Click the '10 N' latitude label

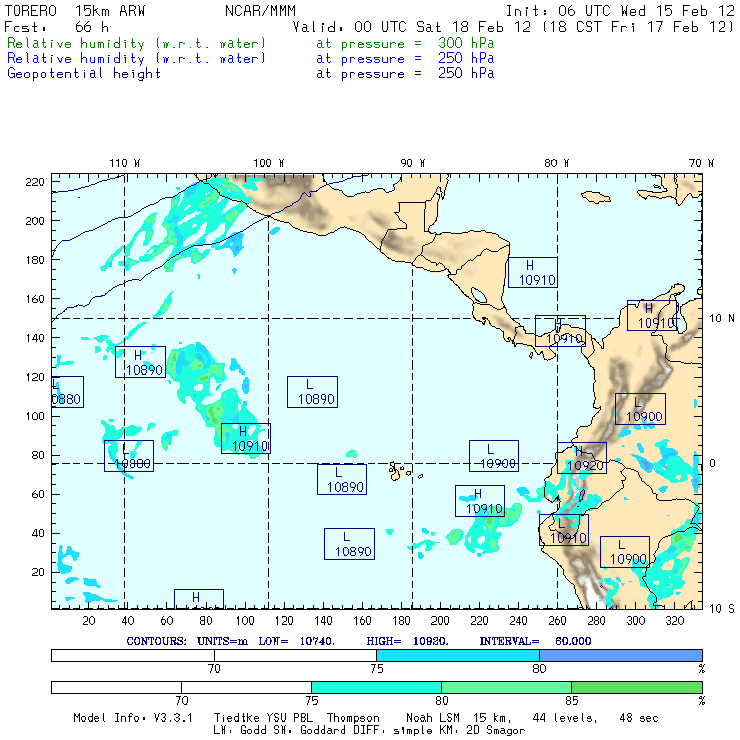722,319
